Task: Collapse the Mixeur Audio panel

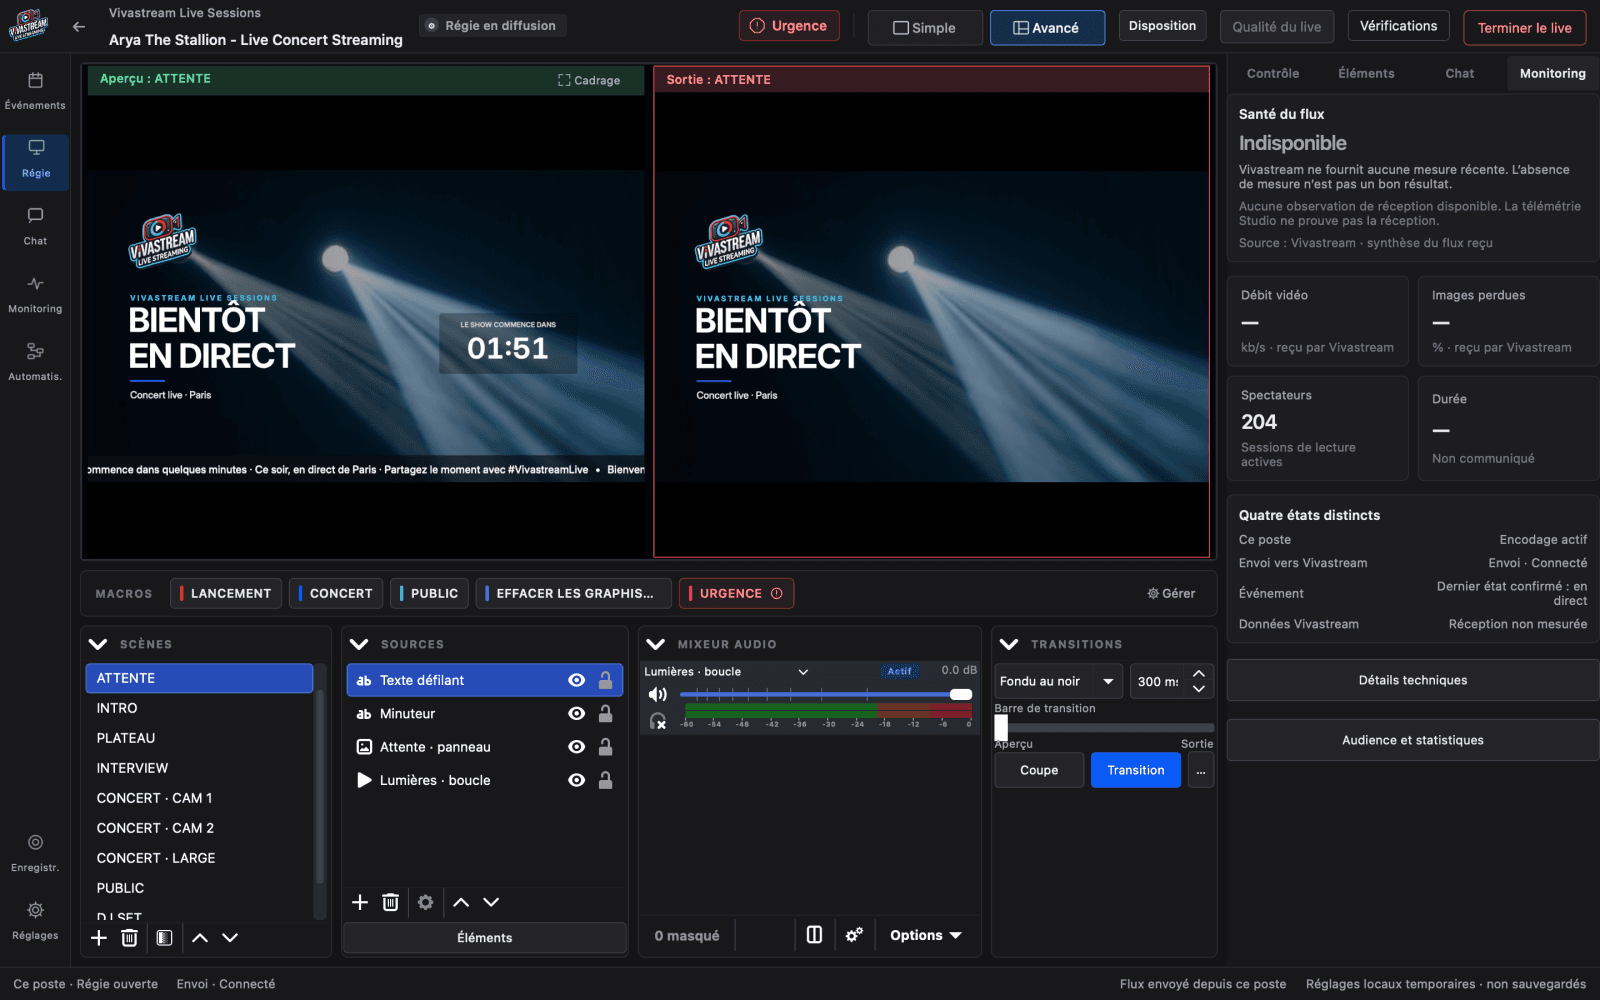Action: coord(656,644)
